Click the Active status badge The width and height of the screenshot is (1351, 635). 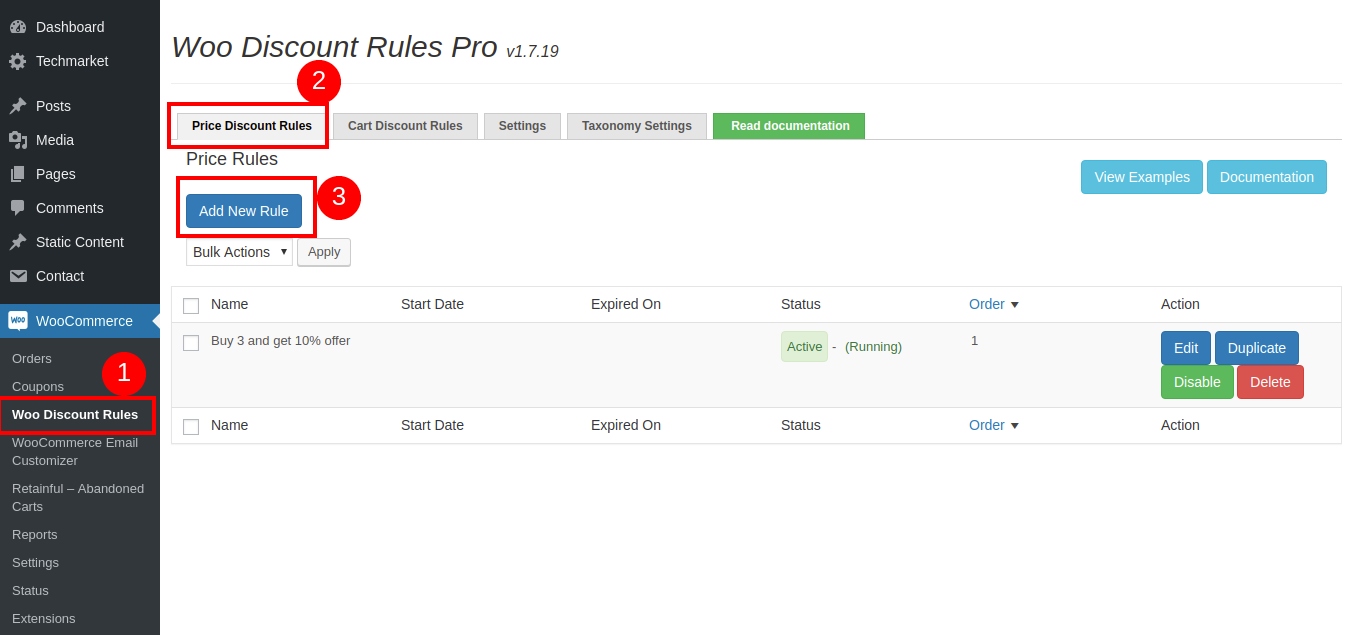pos(804,346)
